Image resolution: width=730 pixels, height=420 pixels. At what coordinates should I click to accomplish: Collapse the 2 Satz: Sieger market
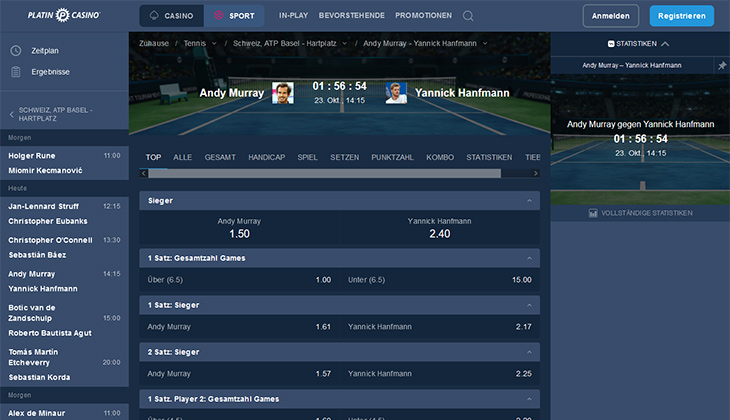(x=529, y=352)
